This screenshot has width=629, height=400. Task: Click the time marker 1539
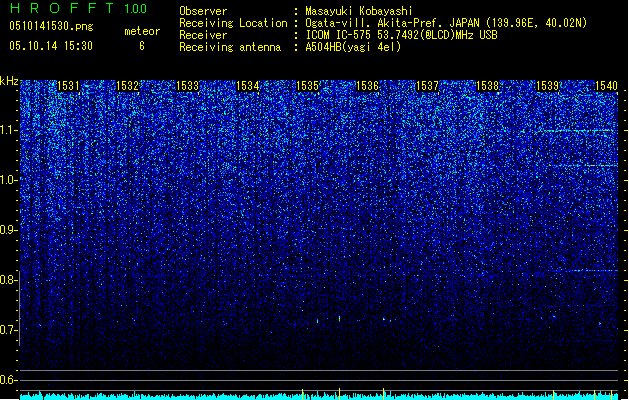tap(548, 86)
